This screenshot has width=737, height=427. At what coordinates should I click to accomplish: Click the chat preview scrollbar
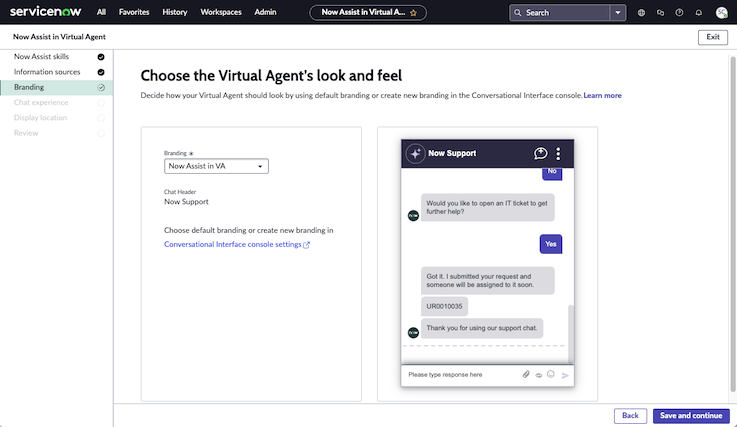571,333
